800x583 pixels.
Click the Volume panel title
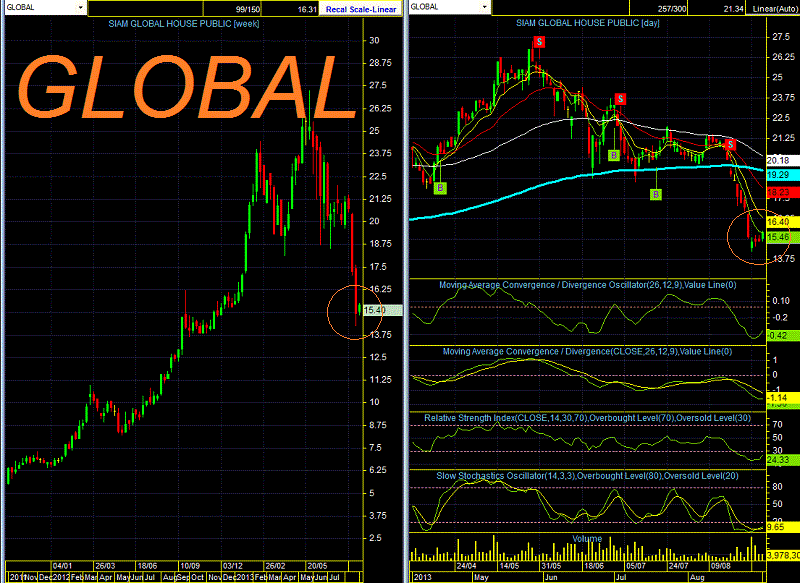point(587,539)
